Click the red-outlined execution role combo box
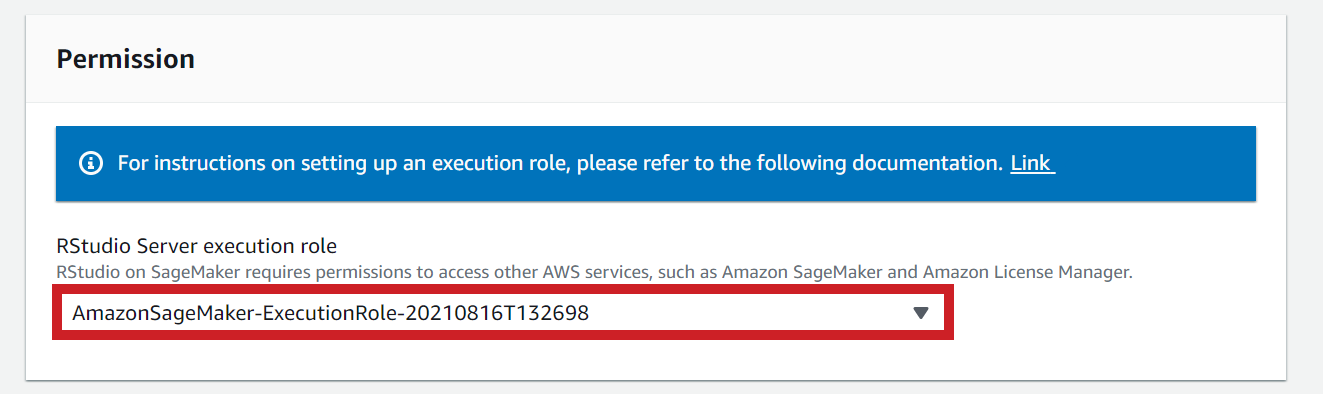Screen dimensions: 1323x394 click(x=503, y=313)
